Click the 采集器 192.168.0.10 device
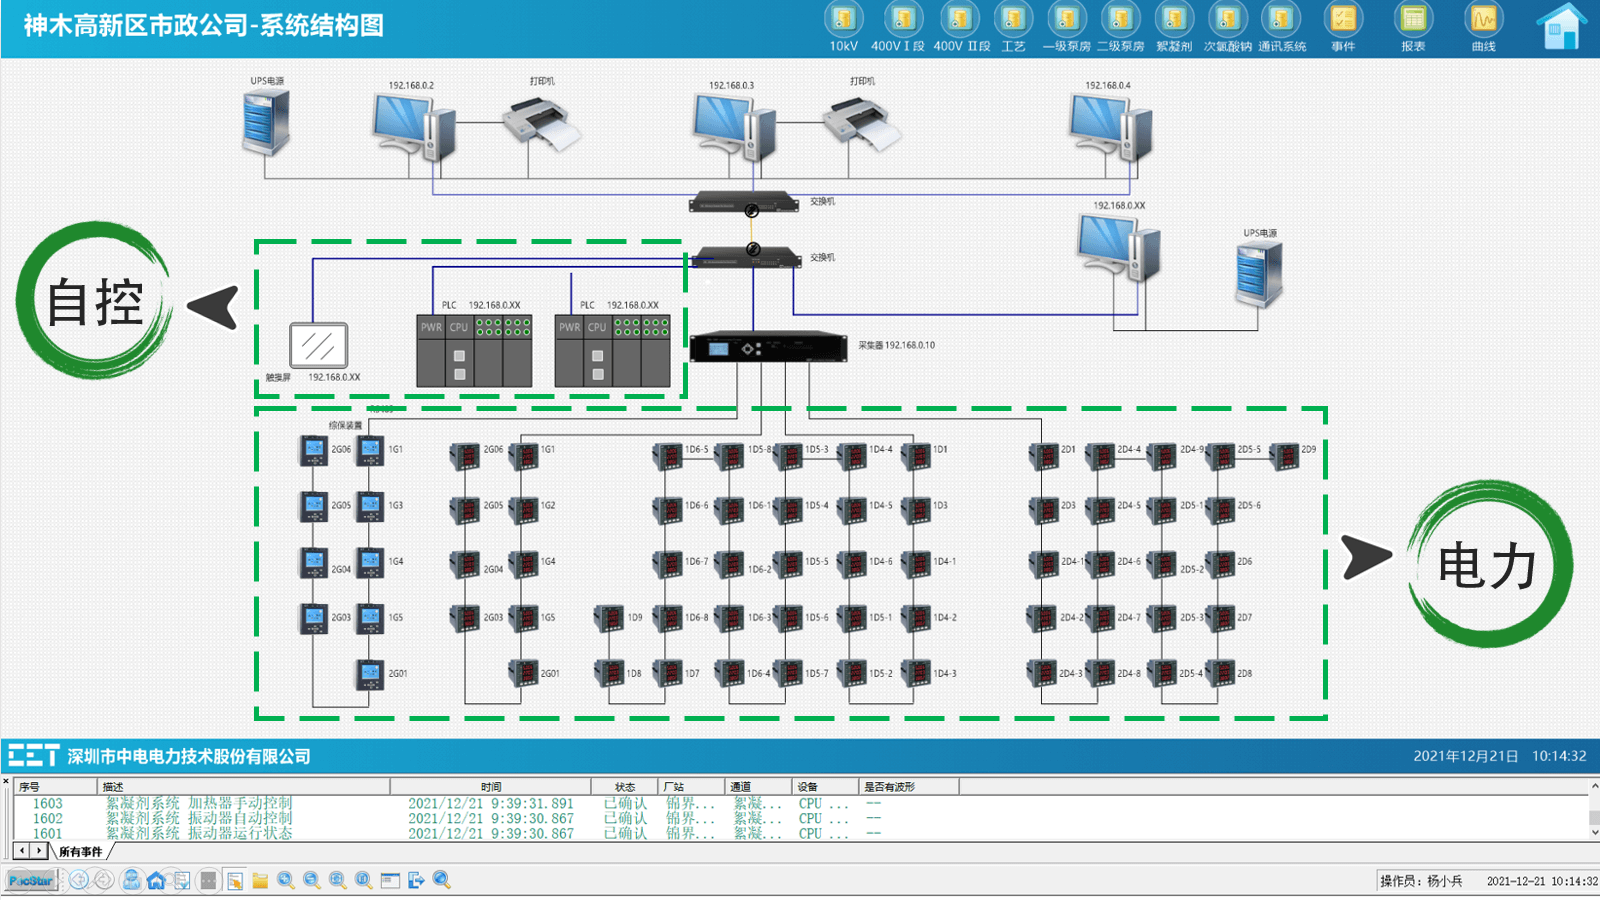This screenshot has height=900, width=1600. [x=768, y=347]
